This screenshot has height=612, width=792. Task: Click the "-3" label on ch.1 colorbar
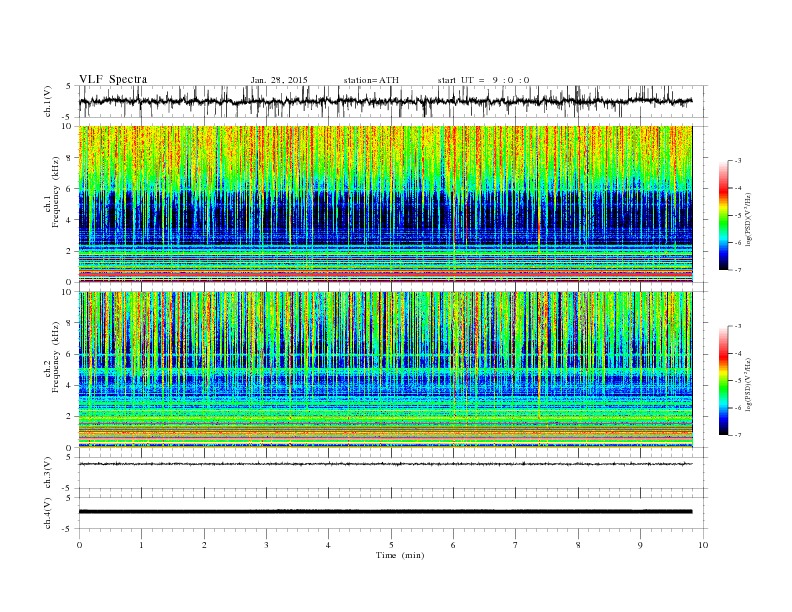(x=737, y=161)
